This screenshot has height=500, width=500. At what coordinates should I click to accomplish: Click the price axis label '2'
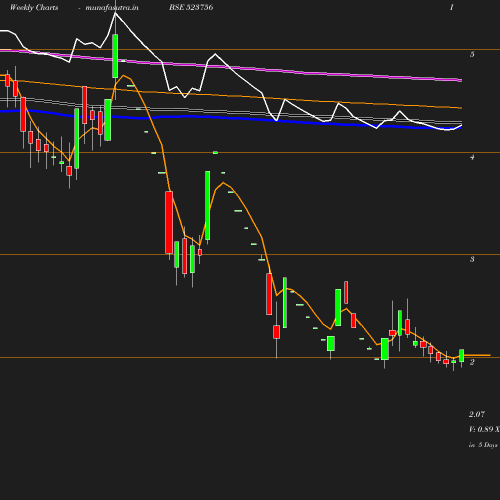point(472,362)
